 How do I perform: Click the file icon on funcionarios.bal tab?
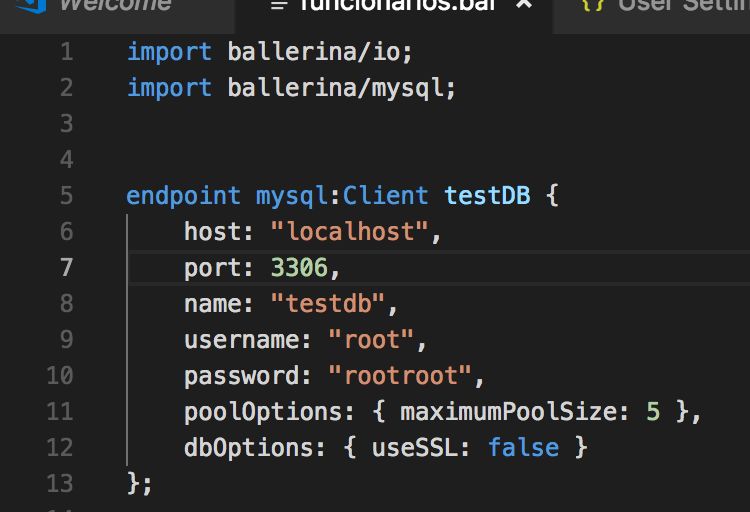pos(279,6)
